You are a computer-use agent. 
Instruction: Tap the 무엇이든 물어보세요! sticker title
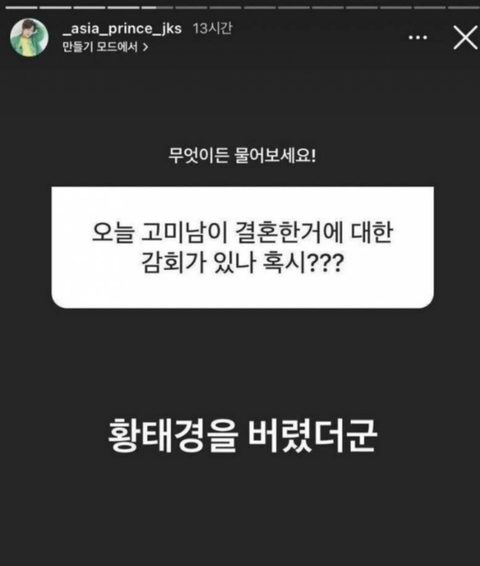[x=242, y=156]
